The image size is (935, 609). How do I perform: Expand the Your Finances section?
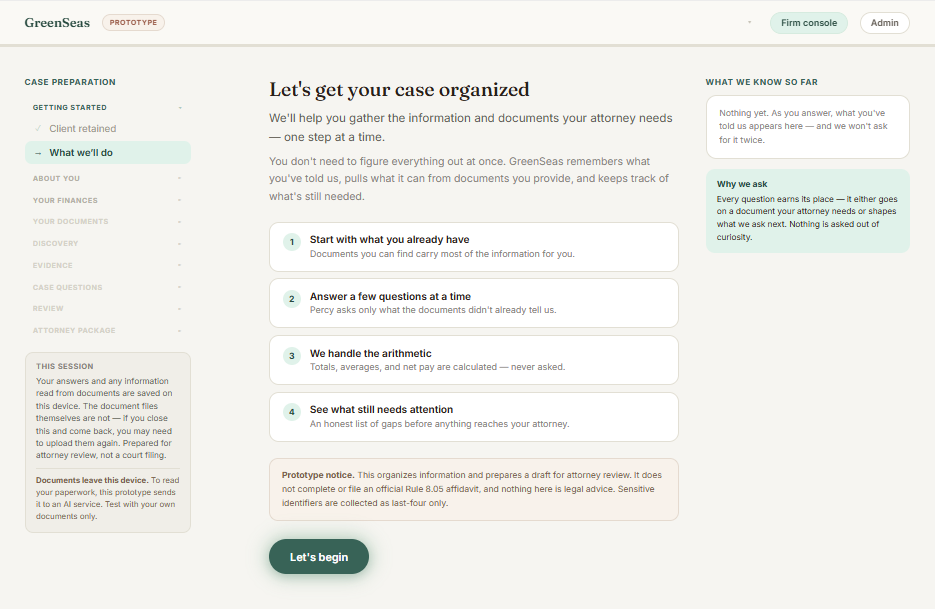tap(179, 200)
